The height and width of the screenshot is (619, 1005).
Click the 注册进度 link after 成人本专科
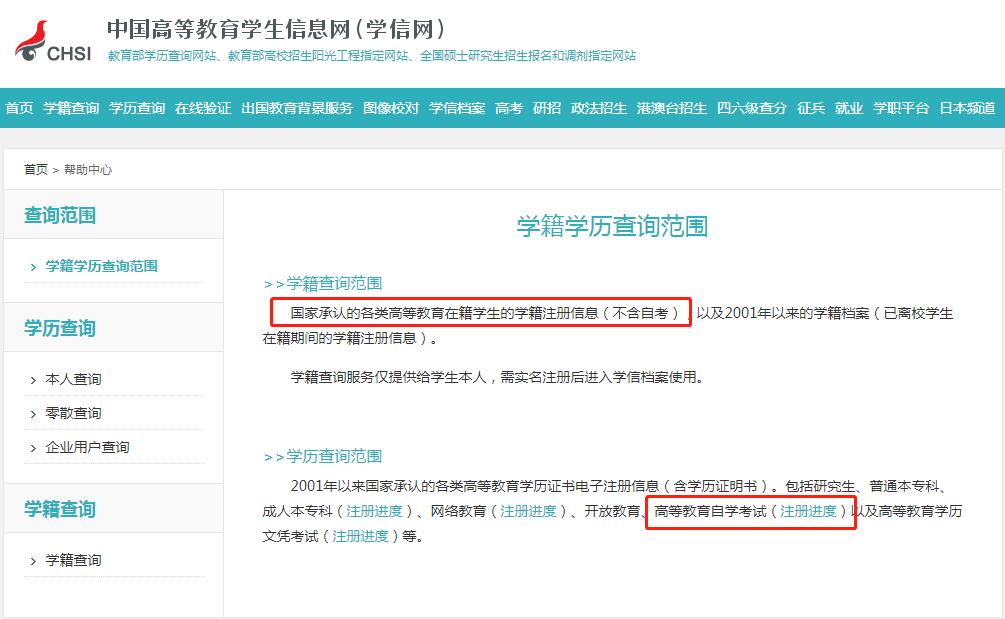click(x=374, y=511)
